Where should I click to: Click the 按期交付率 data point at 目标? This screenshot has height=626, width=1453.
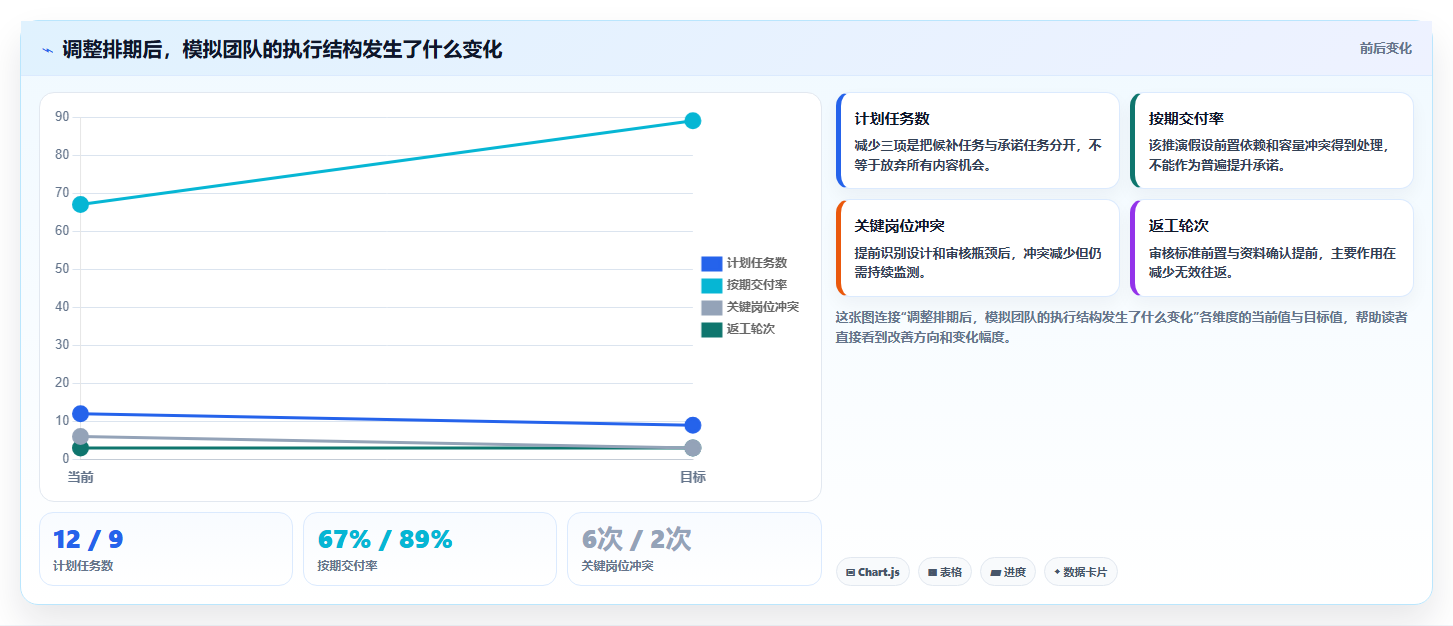click(692, 121)
